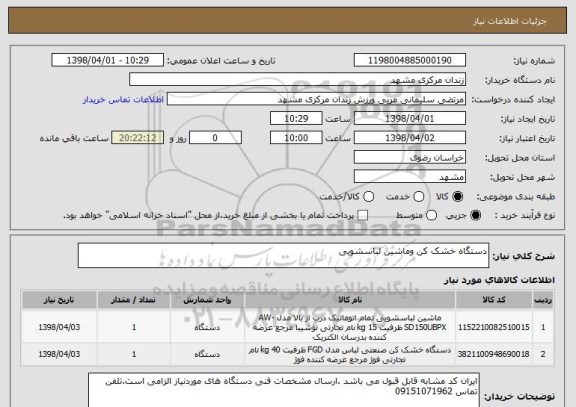Click item code 1152210082510015
576x407 pixels.
pos(494,327)
